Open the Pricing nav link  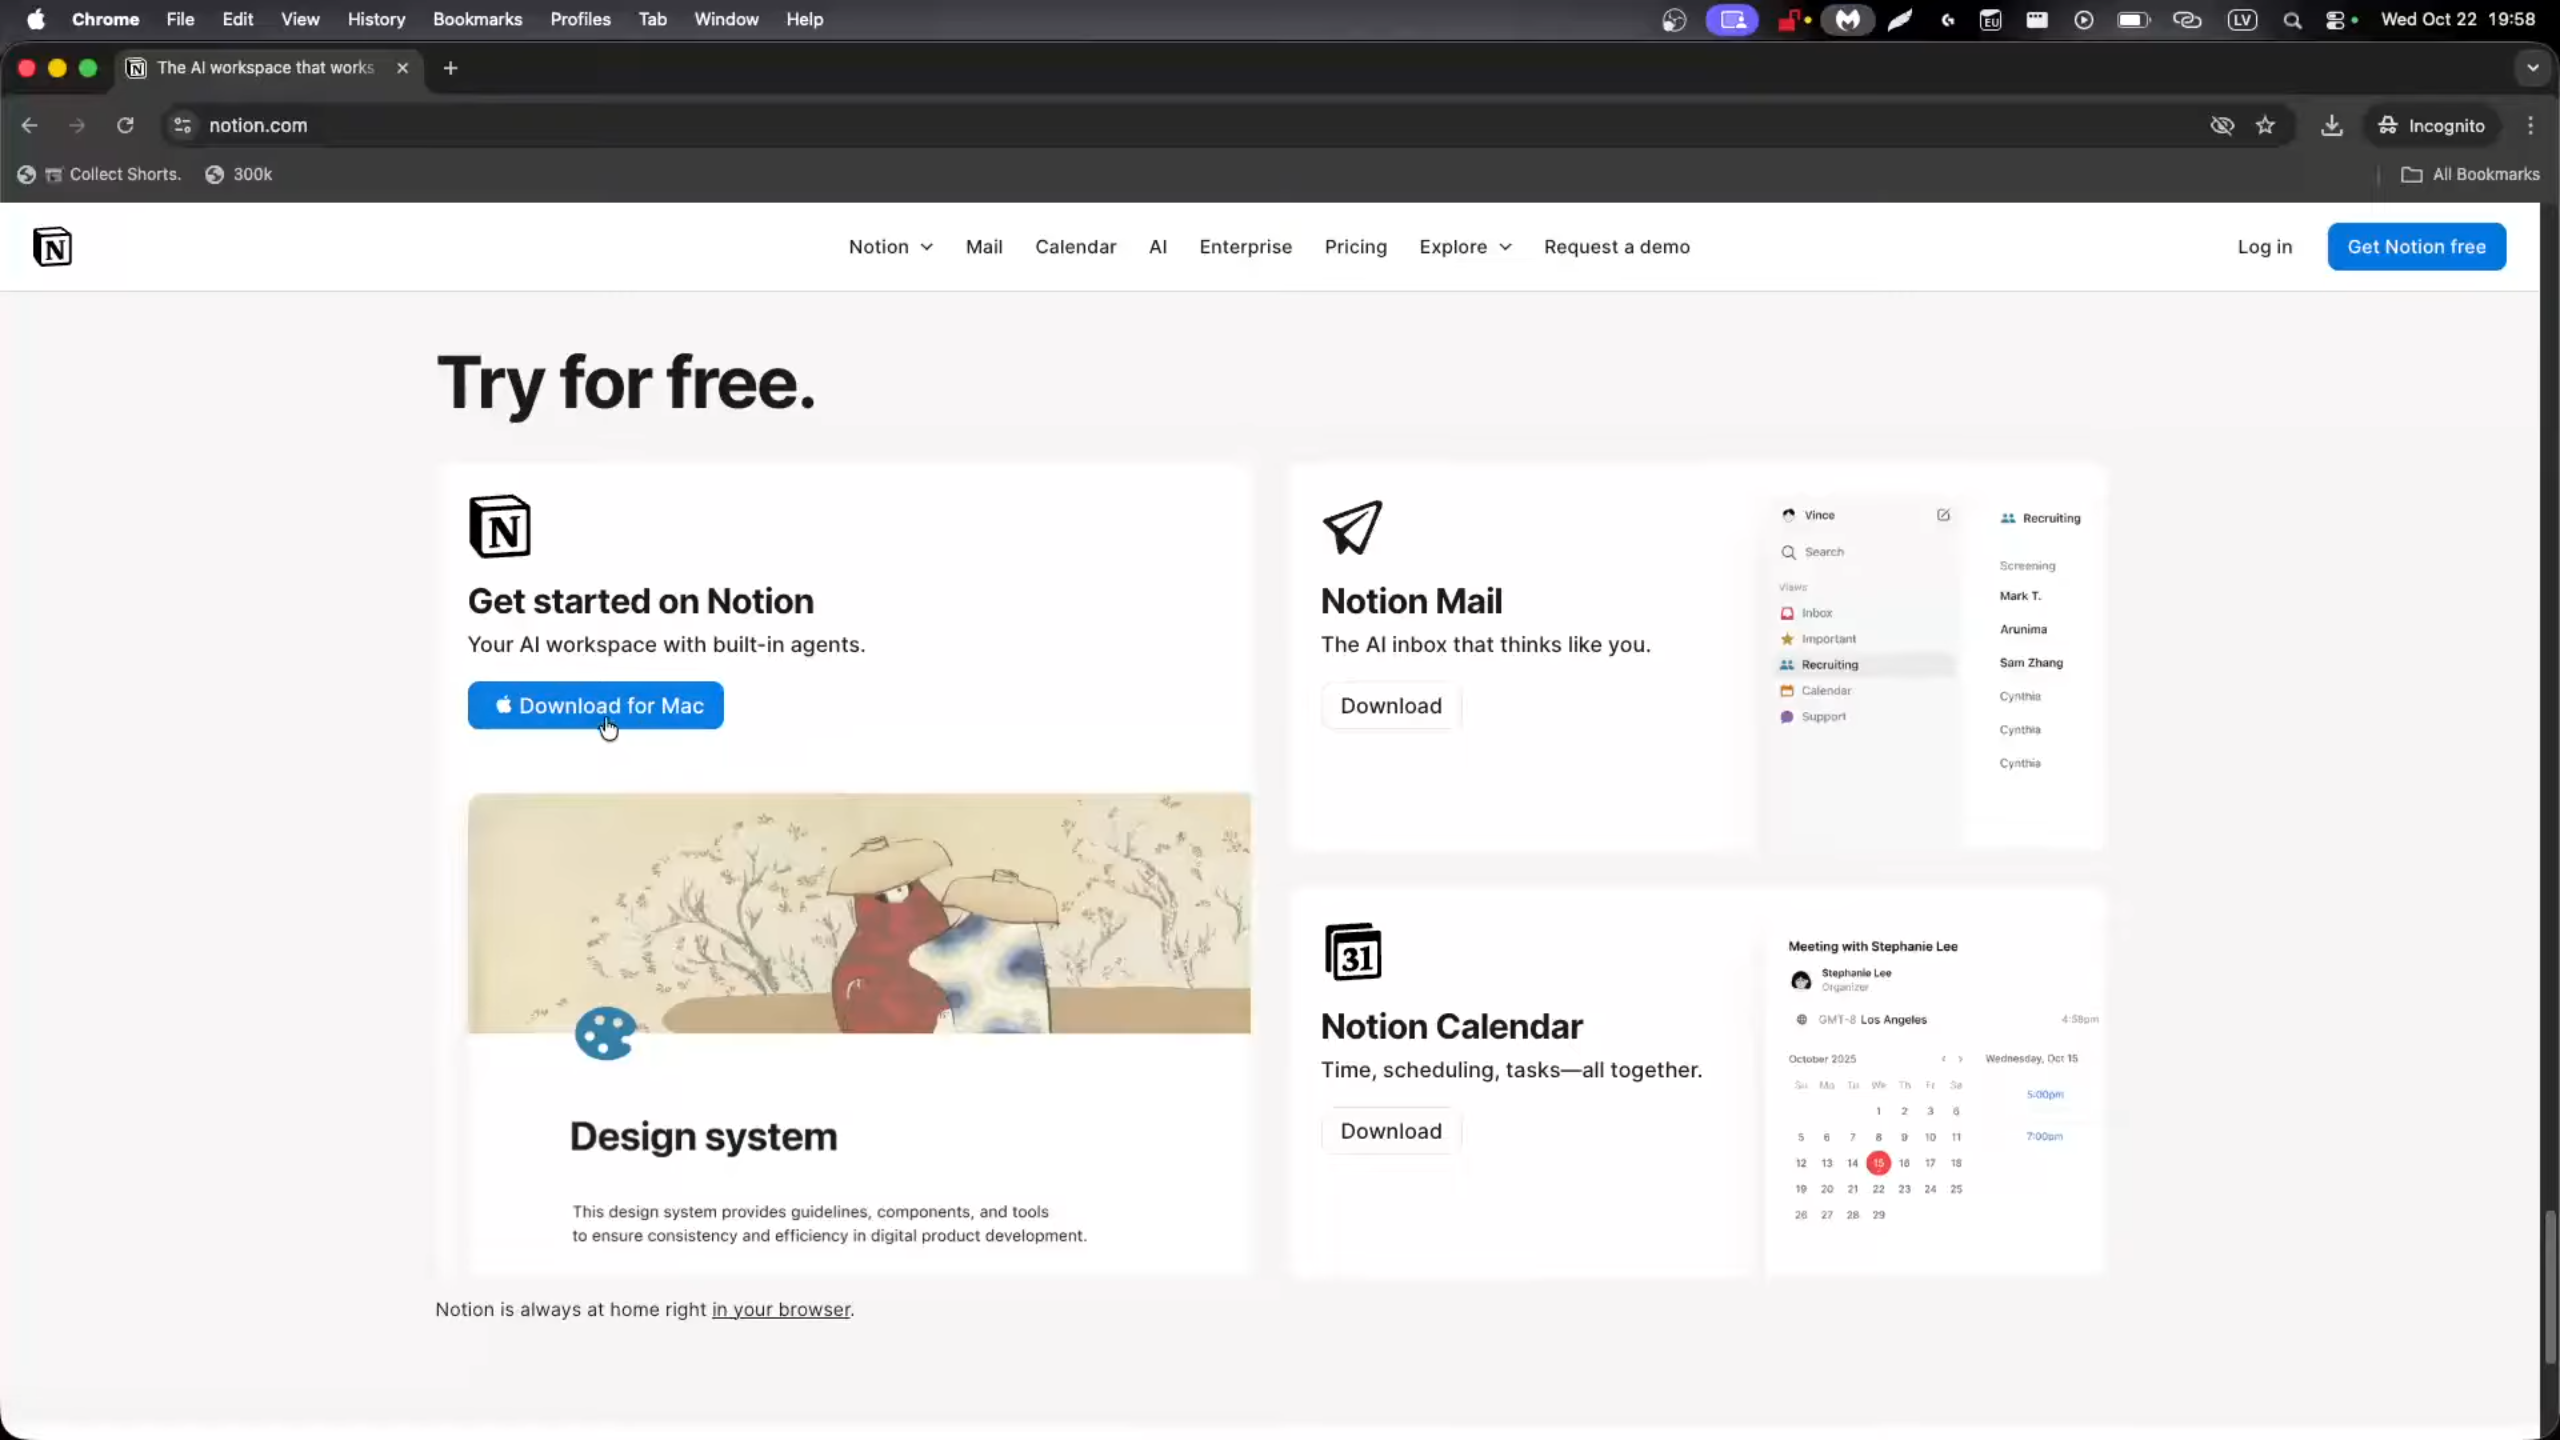[1355, 247]
